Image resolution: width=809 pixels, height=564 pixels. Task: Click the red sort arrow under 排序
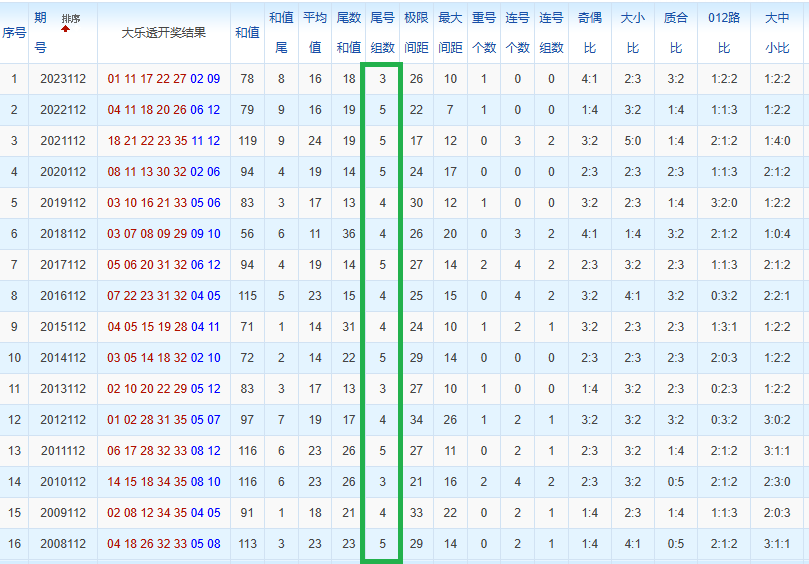[x=66, y=29]
